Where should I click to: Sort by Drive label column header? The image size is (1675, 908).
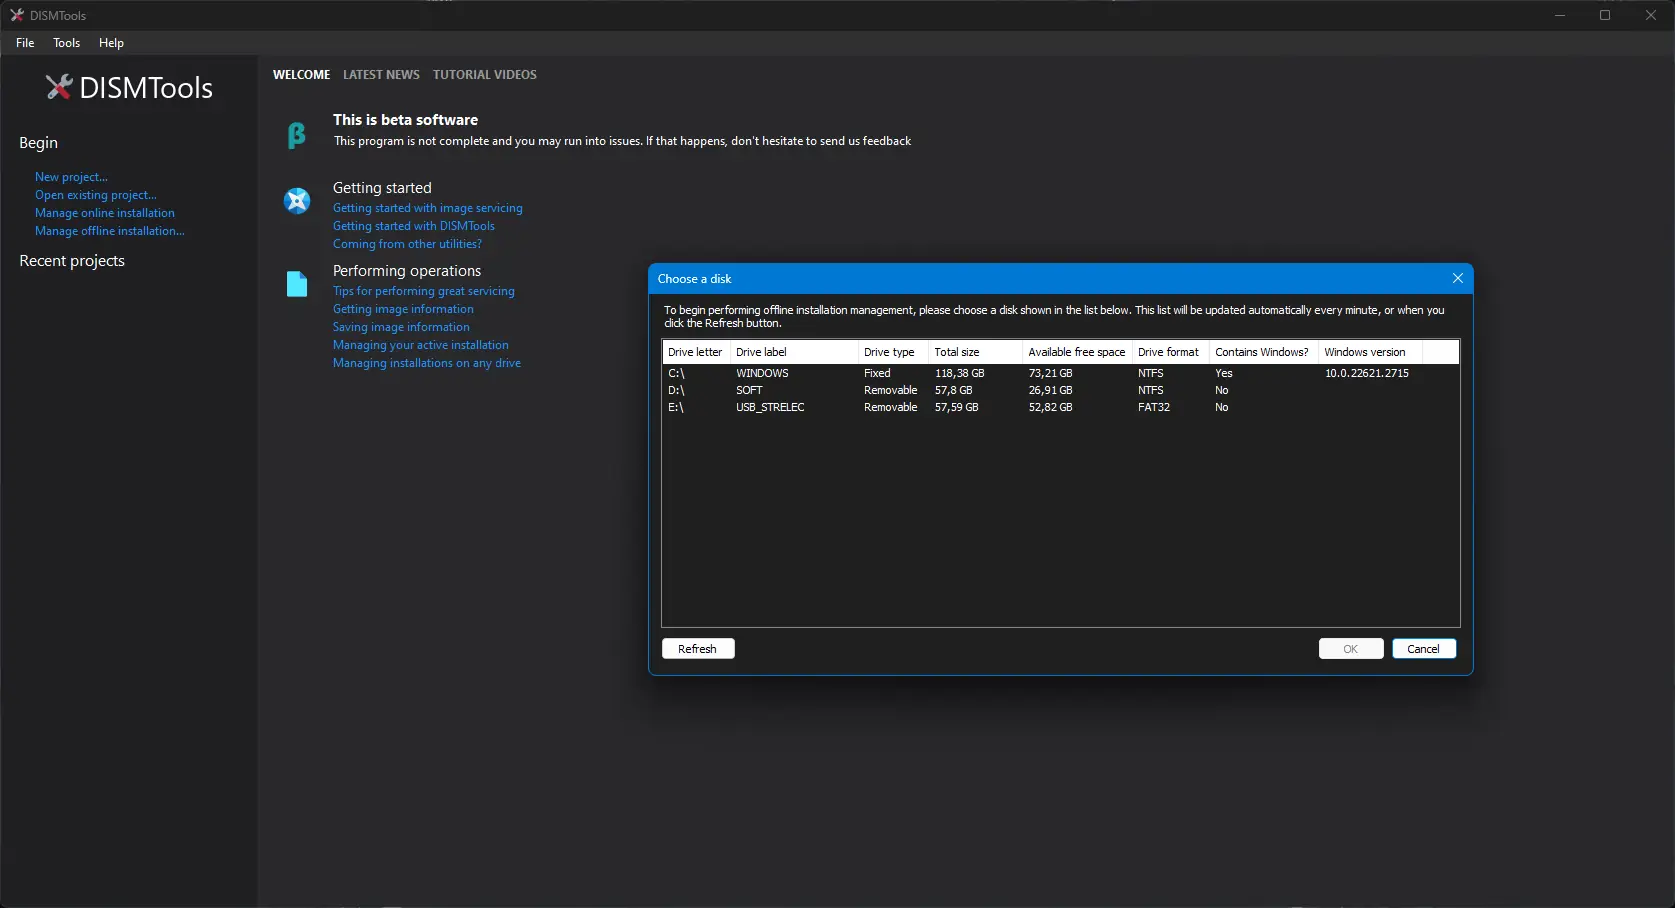tap(794, 352)
